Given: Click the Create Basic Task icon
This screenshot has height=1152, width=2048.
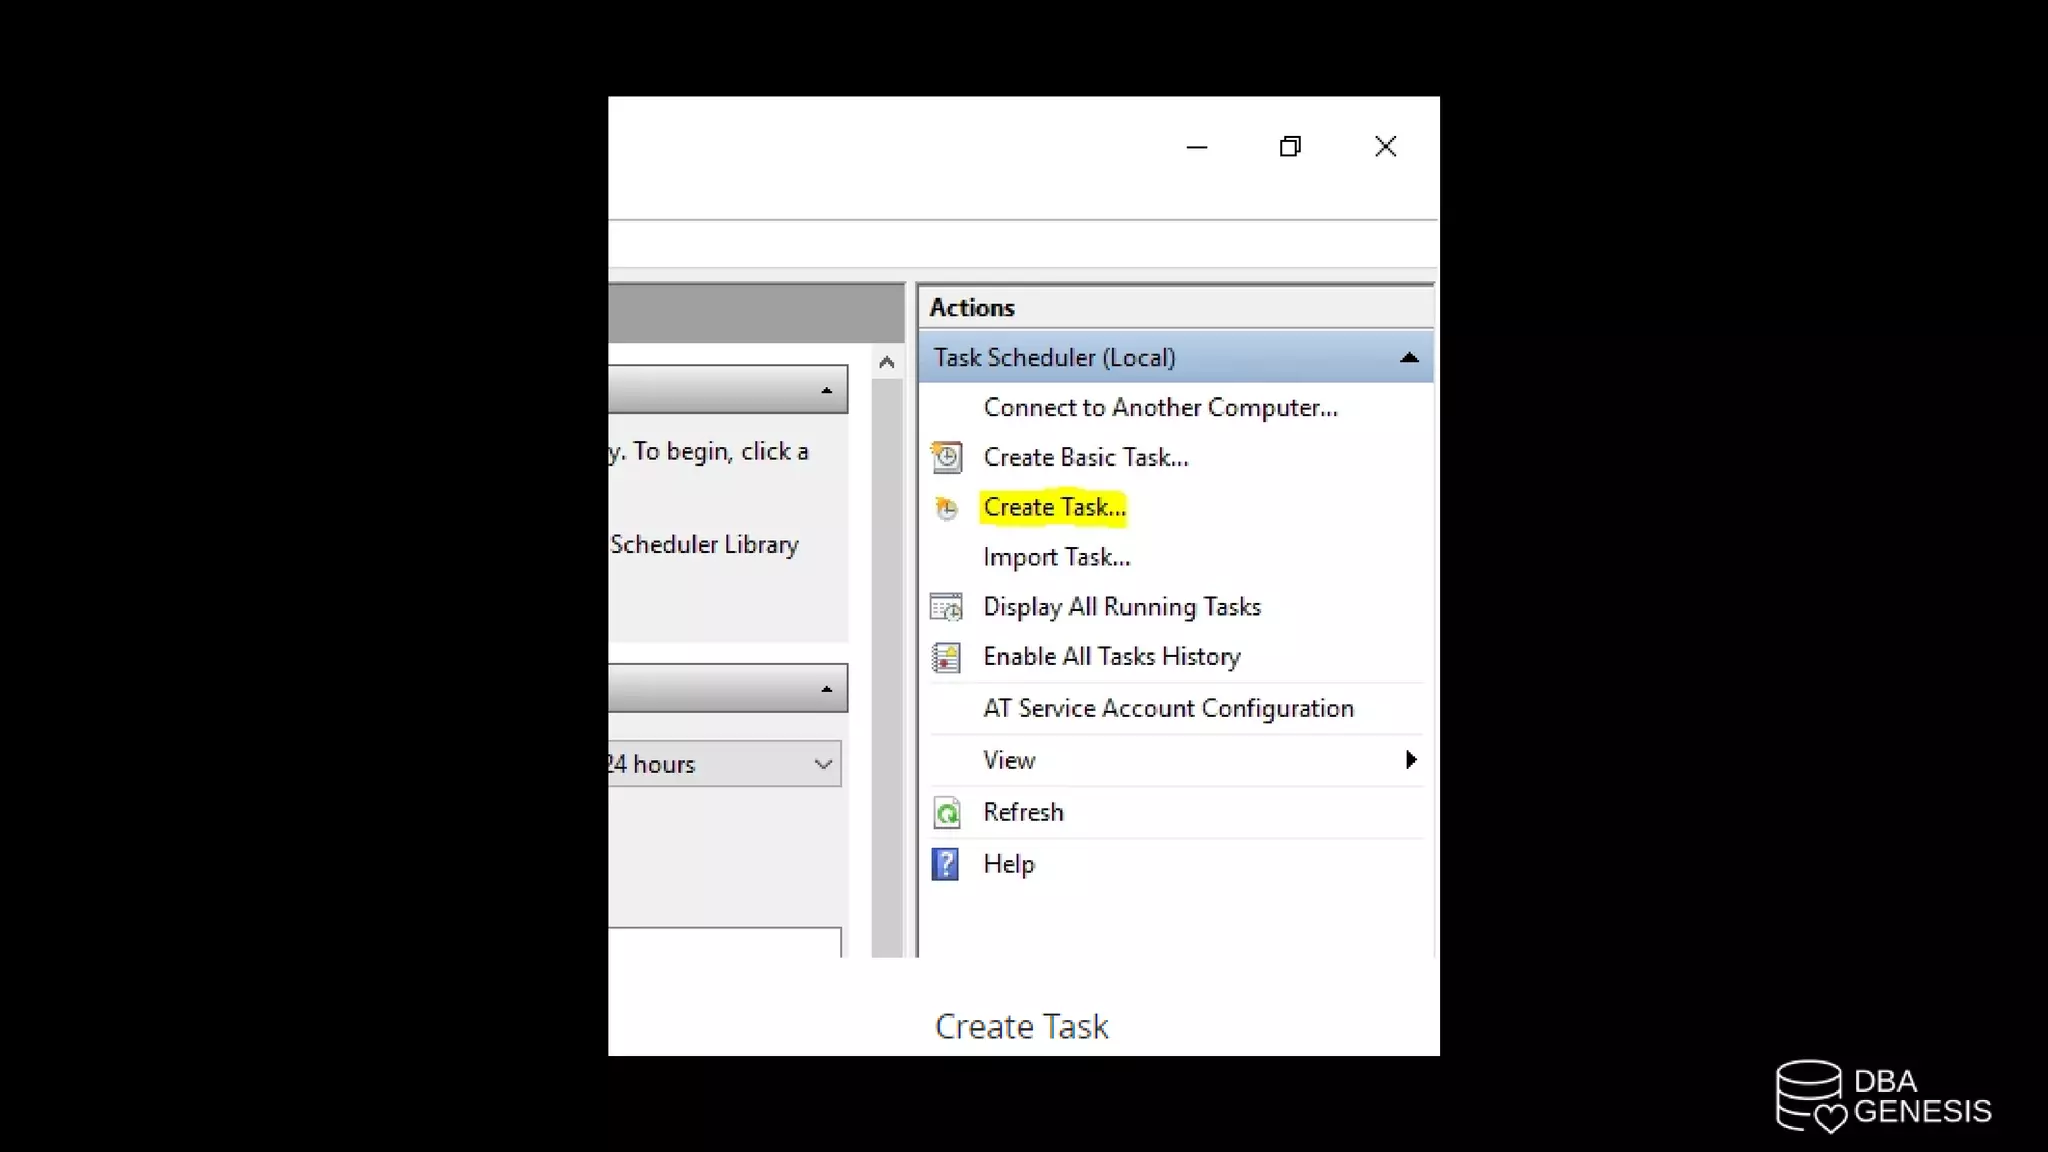Looking at the screenshot, I should pyautogui.click(x=946, y=458).
